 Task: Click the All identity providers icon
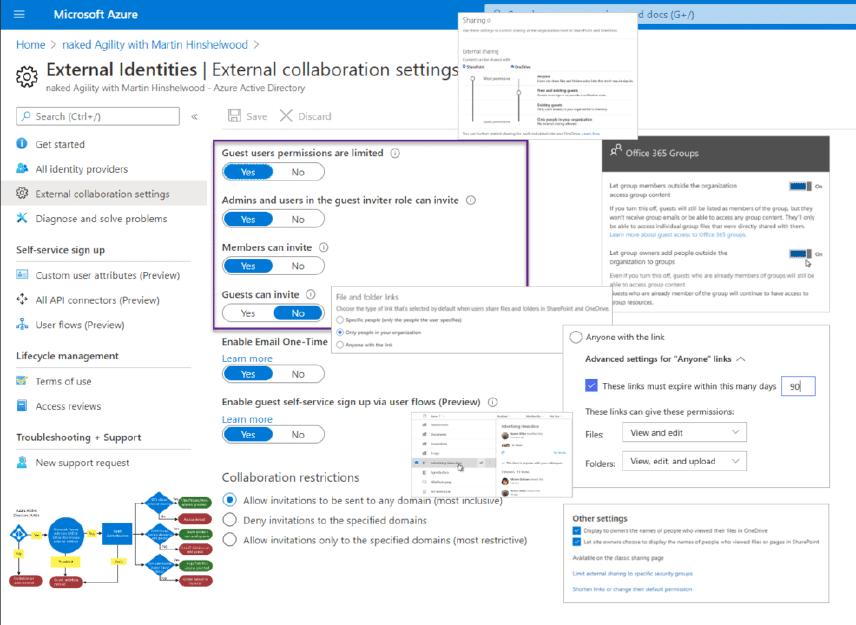(x=22, y=168)
